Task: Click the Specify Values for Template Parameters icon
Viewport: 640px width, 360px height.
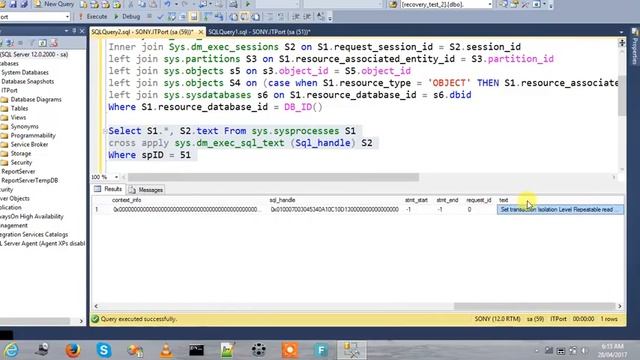Action: [x=321, y=17]
